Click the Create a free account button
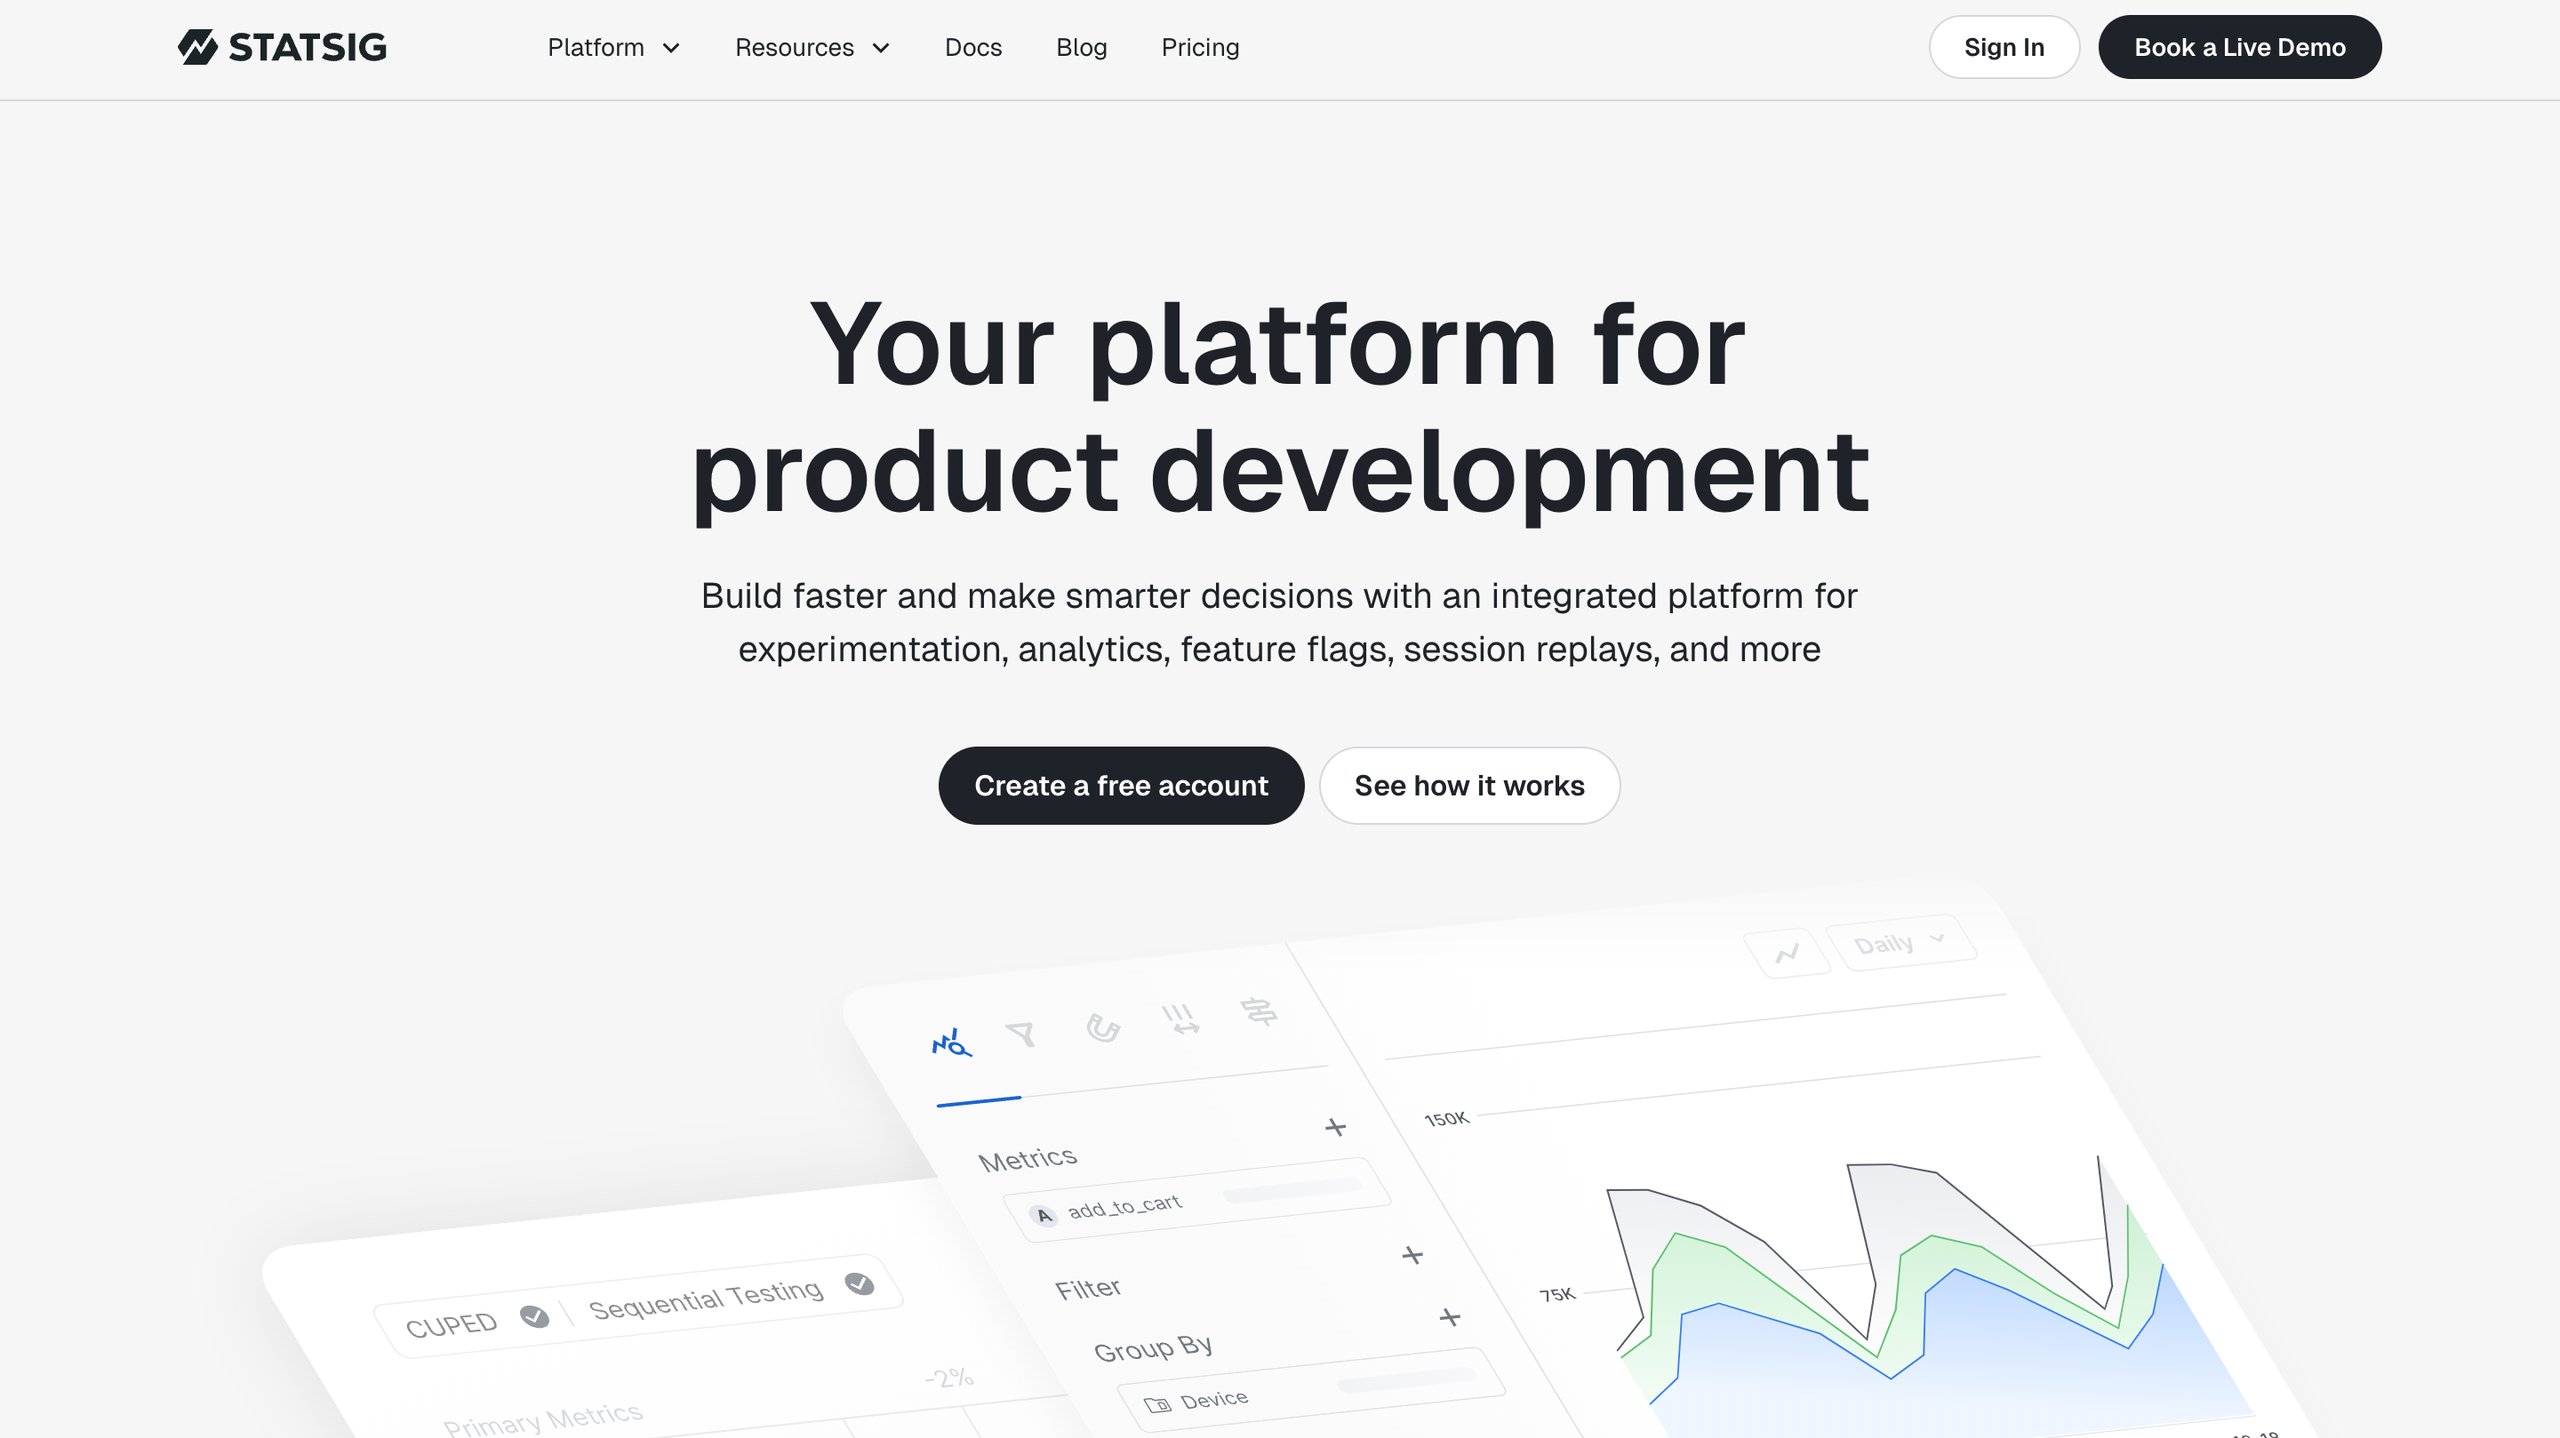Screen dimensions: 2560x1438 [1122, 784]
